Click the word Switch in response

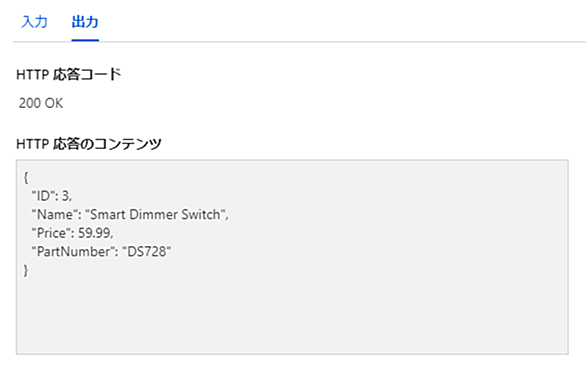coord(201,214)
